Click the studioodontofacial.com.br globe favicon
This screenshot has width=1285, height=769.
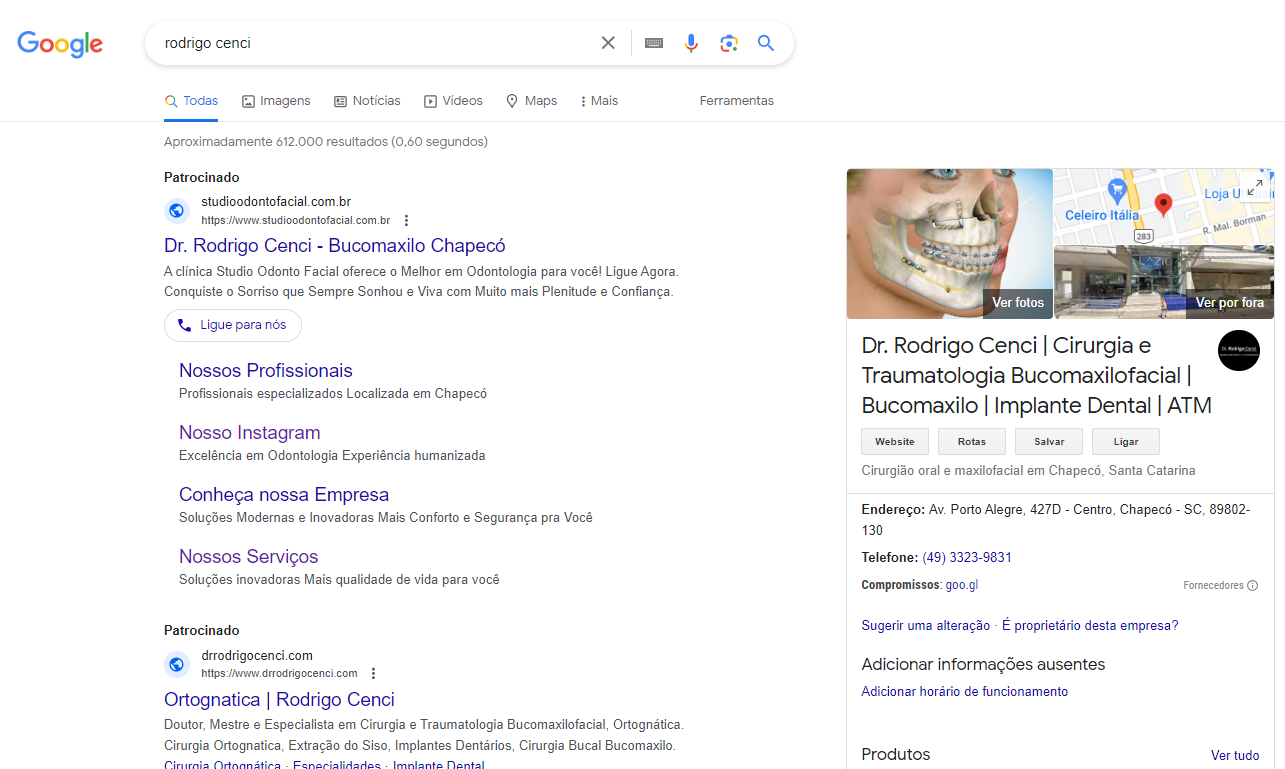click(x=177, y=210)
